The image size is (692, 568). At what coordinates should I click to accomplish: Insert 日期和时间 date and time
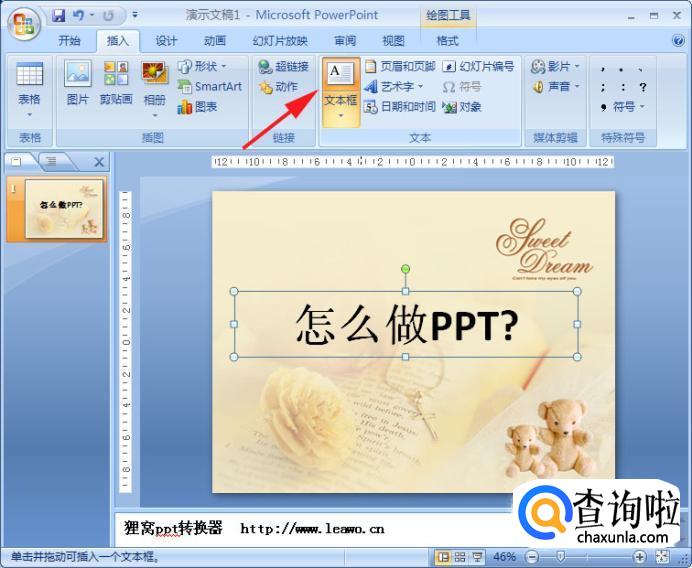(400, 106)
